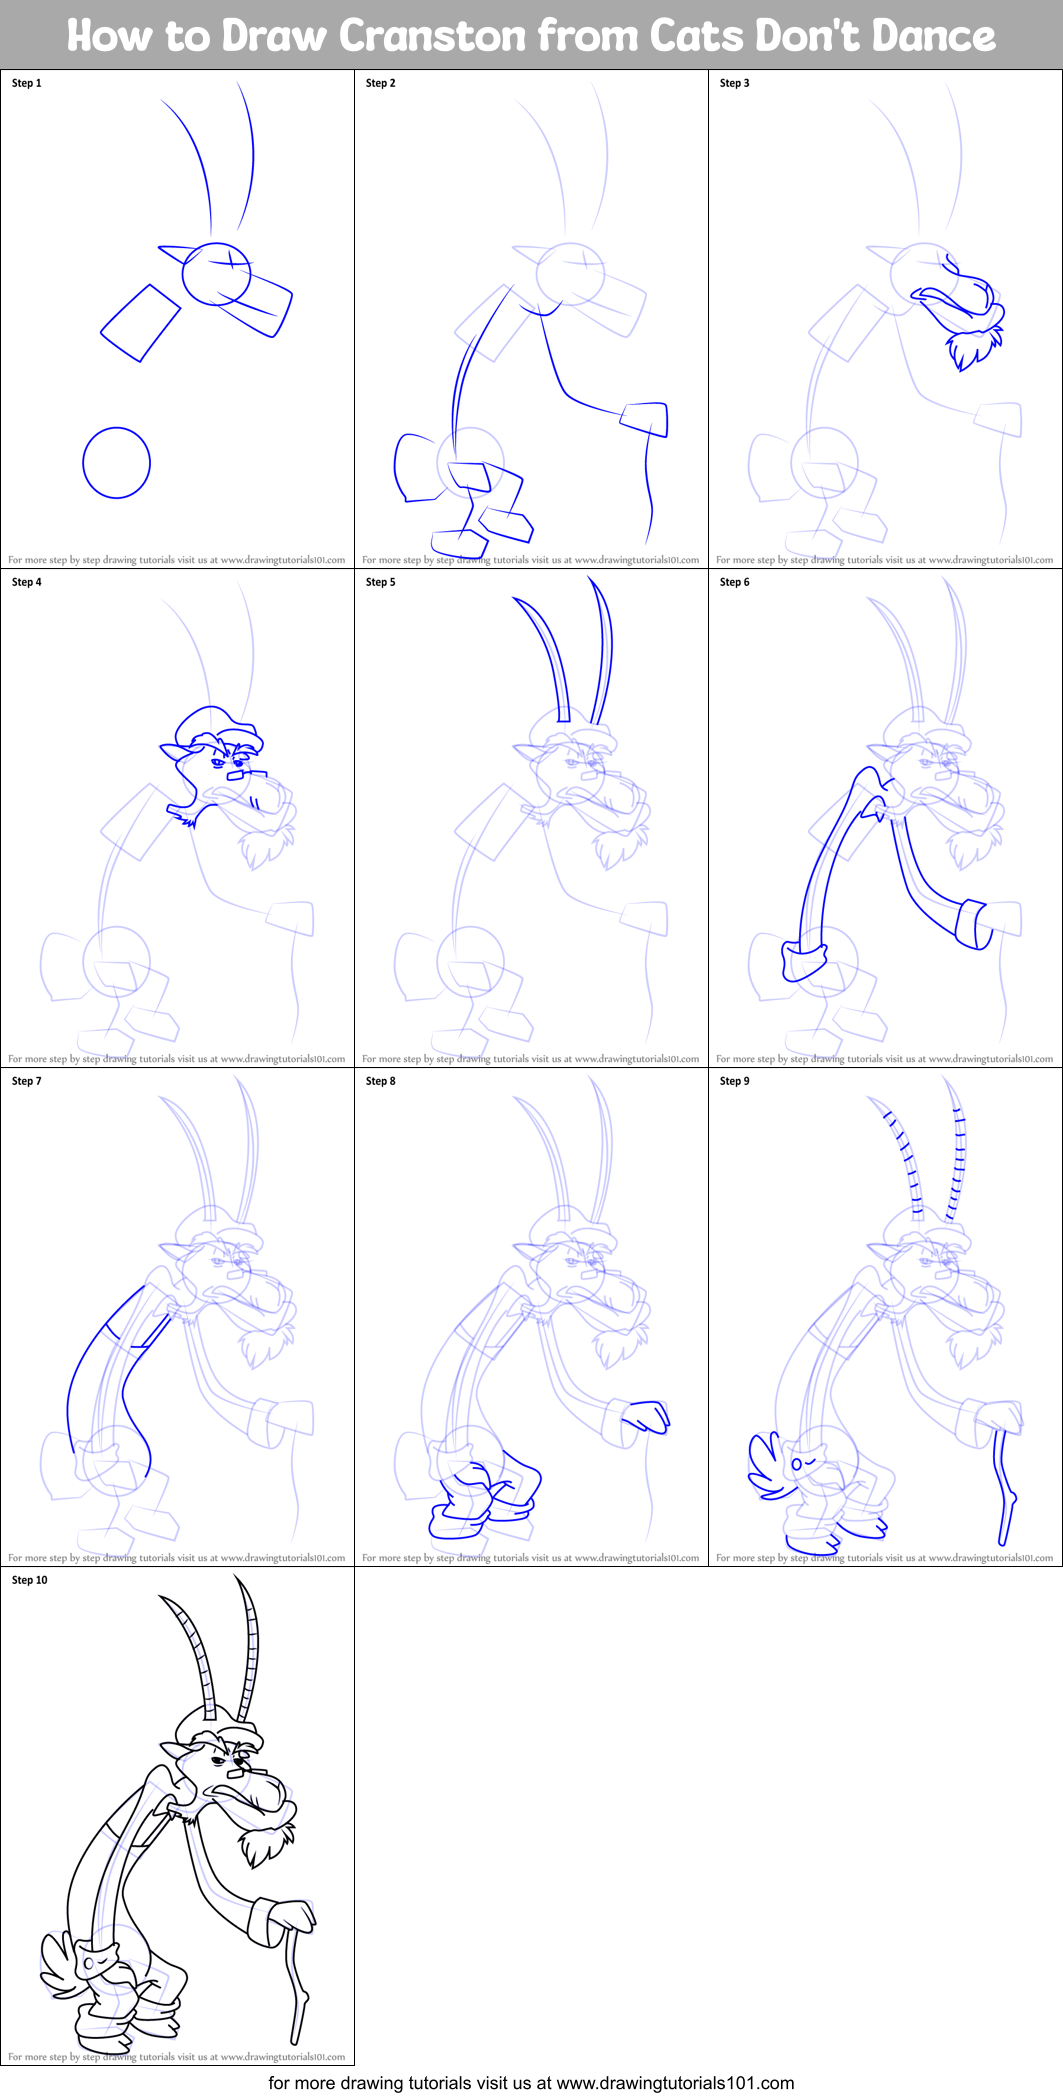Click the Step 10 panel website caption
1063x2096 pixels.
pos(177,2057)
